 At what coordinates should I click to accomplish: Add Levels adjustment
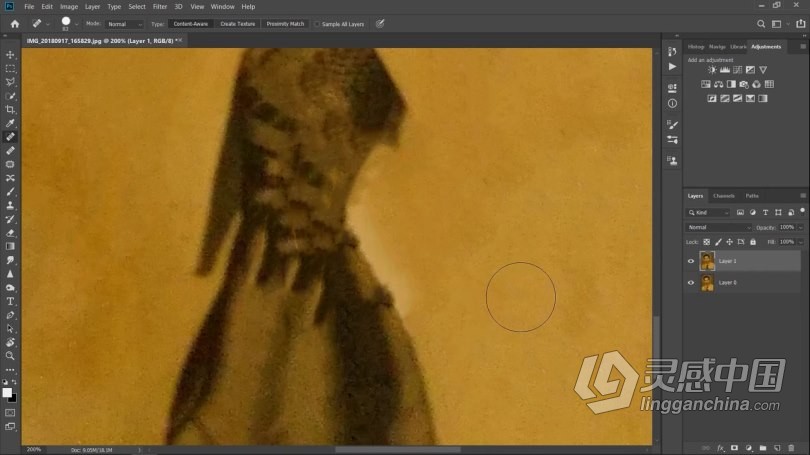pos(725,70)
